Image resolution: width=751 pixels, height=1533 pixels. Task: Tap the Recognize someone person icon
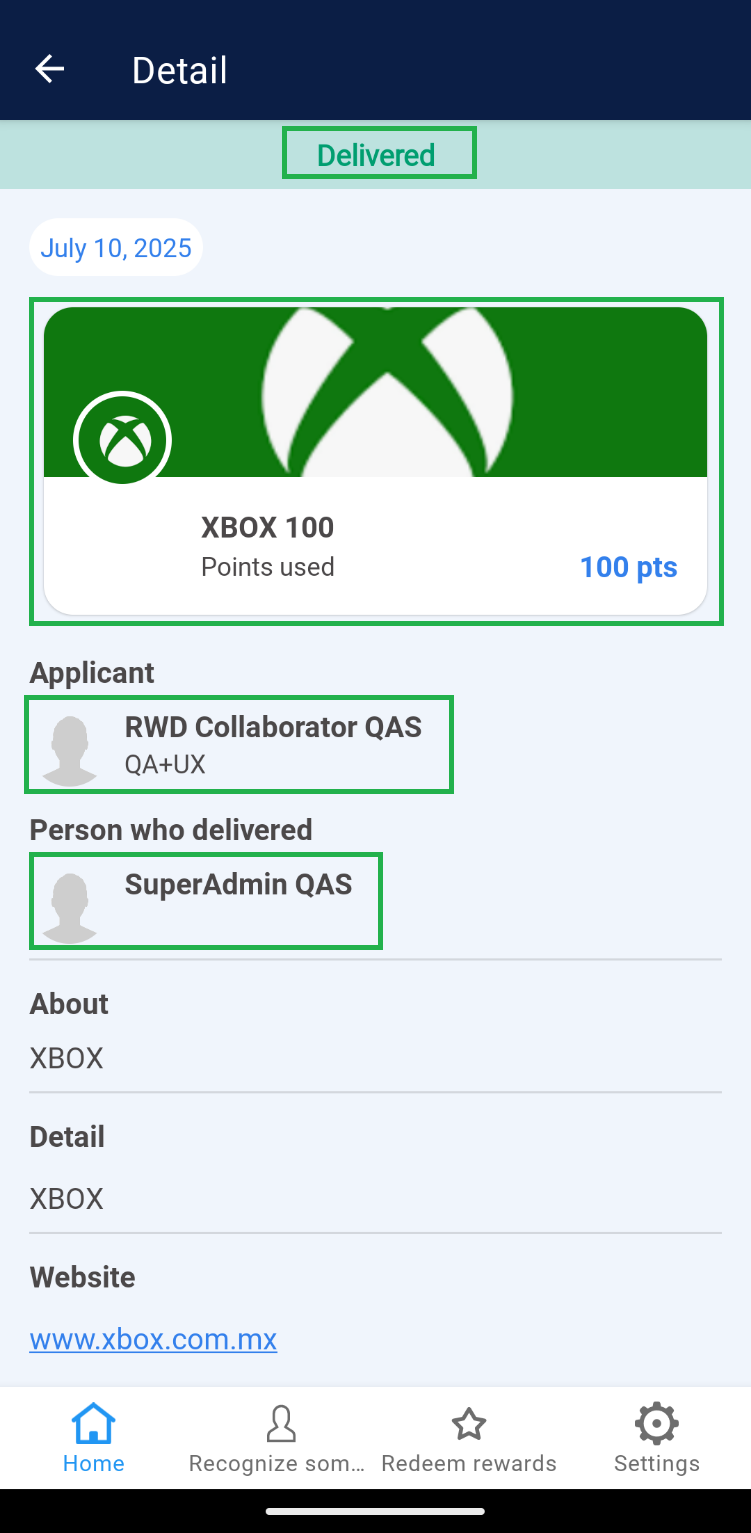[x=281, y=1423]
